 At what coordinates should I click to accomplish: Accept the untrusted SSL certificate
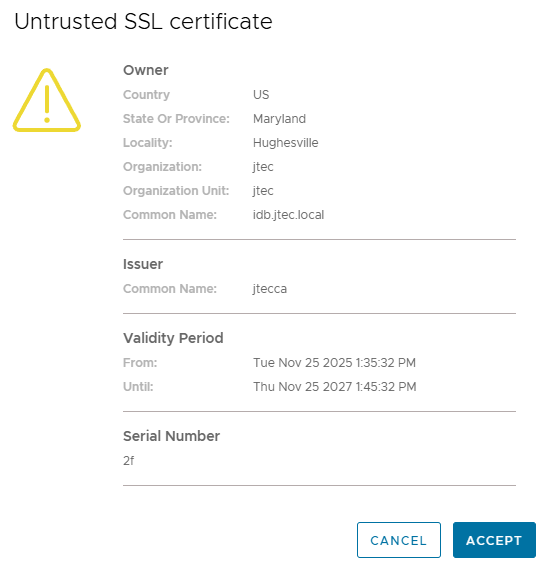click(x=494, y=540)
